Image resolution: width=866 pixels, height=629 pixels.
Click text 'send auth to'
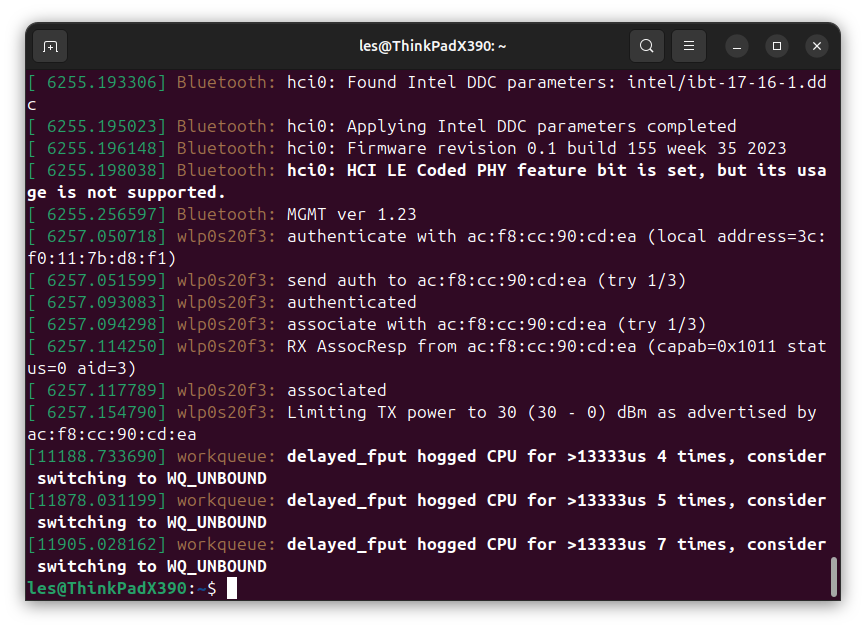[x=347, y=281]
